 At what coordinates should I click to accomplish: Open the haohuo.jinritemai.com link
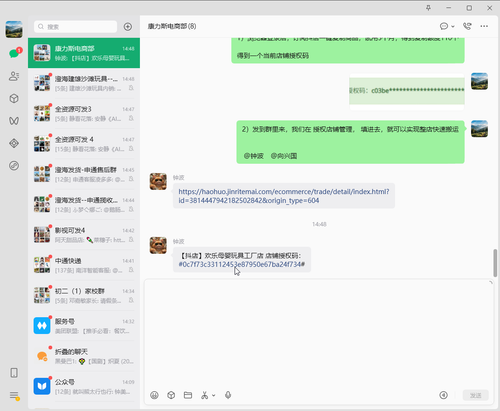click(284, 196)
